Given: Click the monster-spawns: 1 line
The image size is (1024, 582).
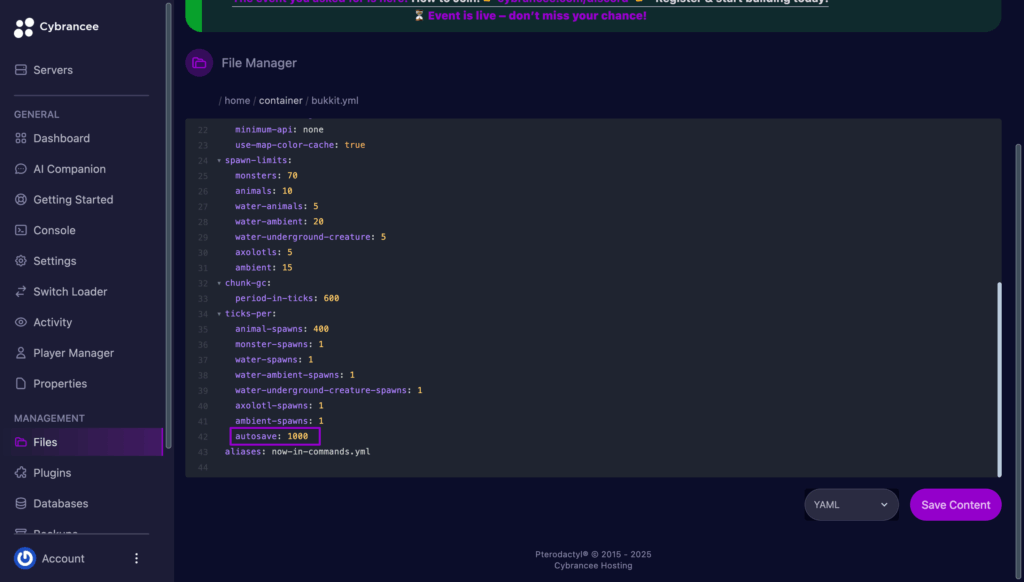Looking at the screenshot, I should point(279,344).
